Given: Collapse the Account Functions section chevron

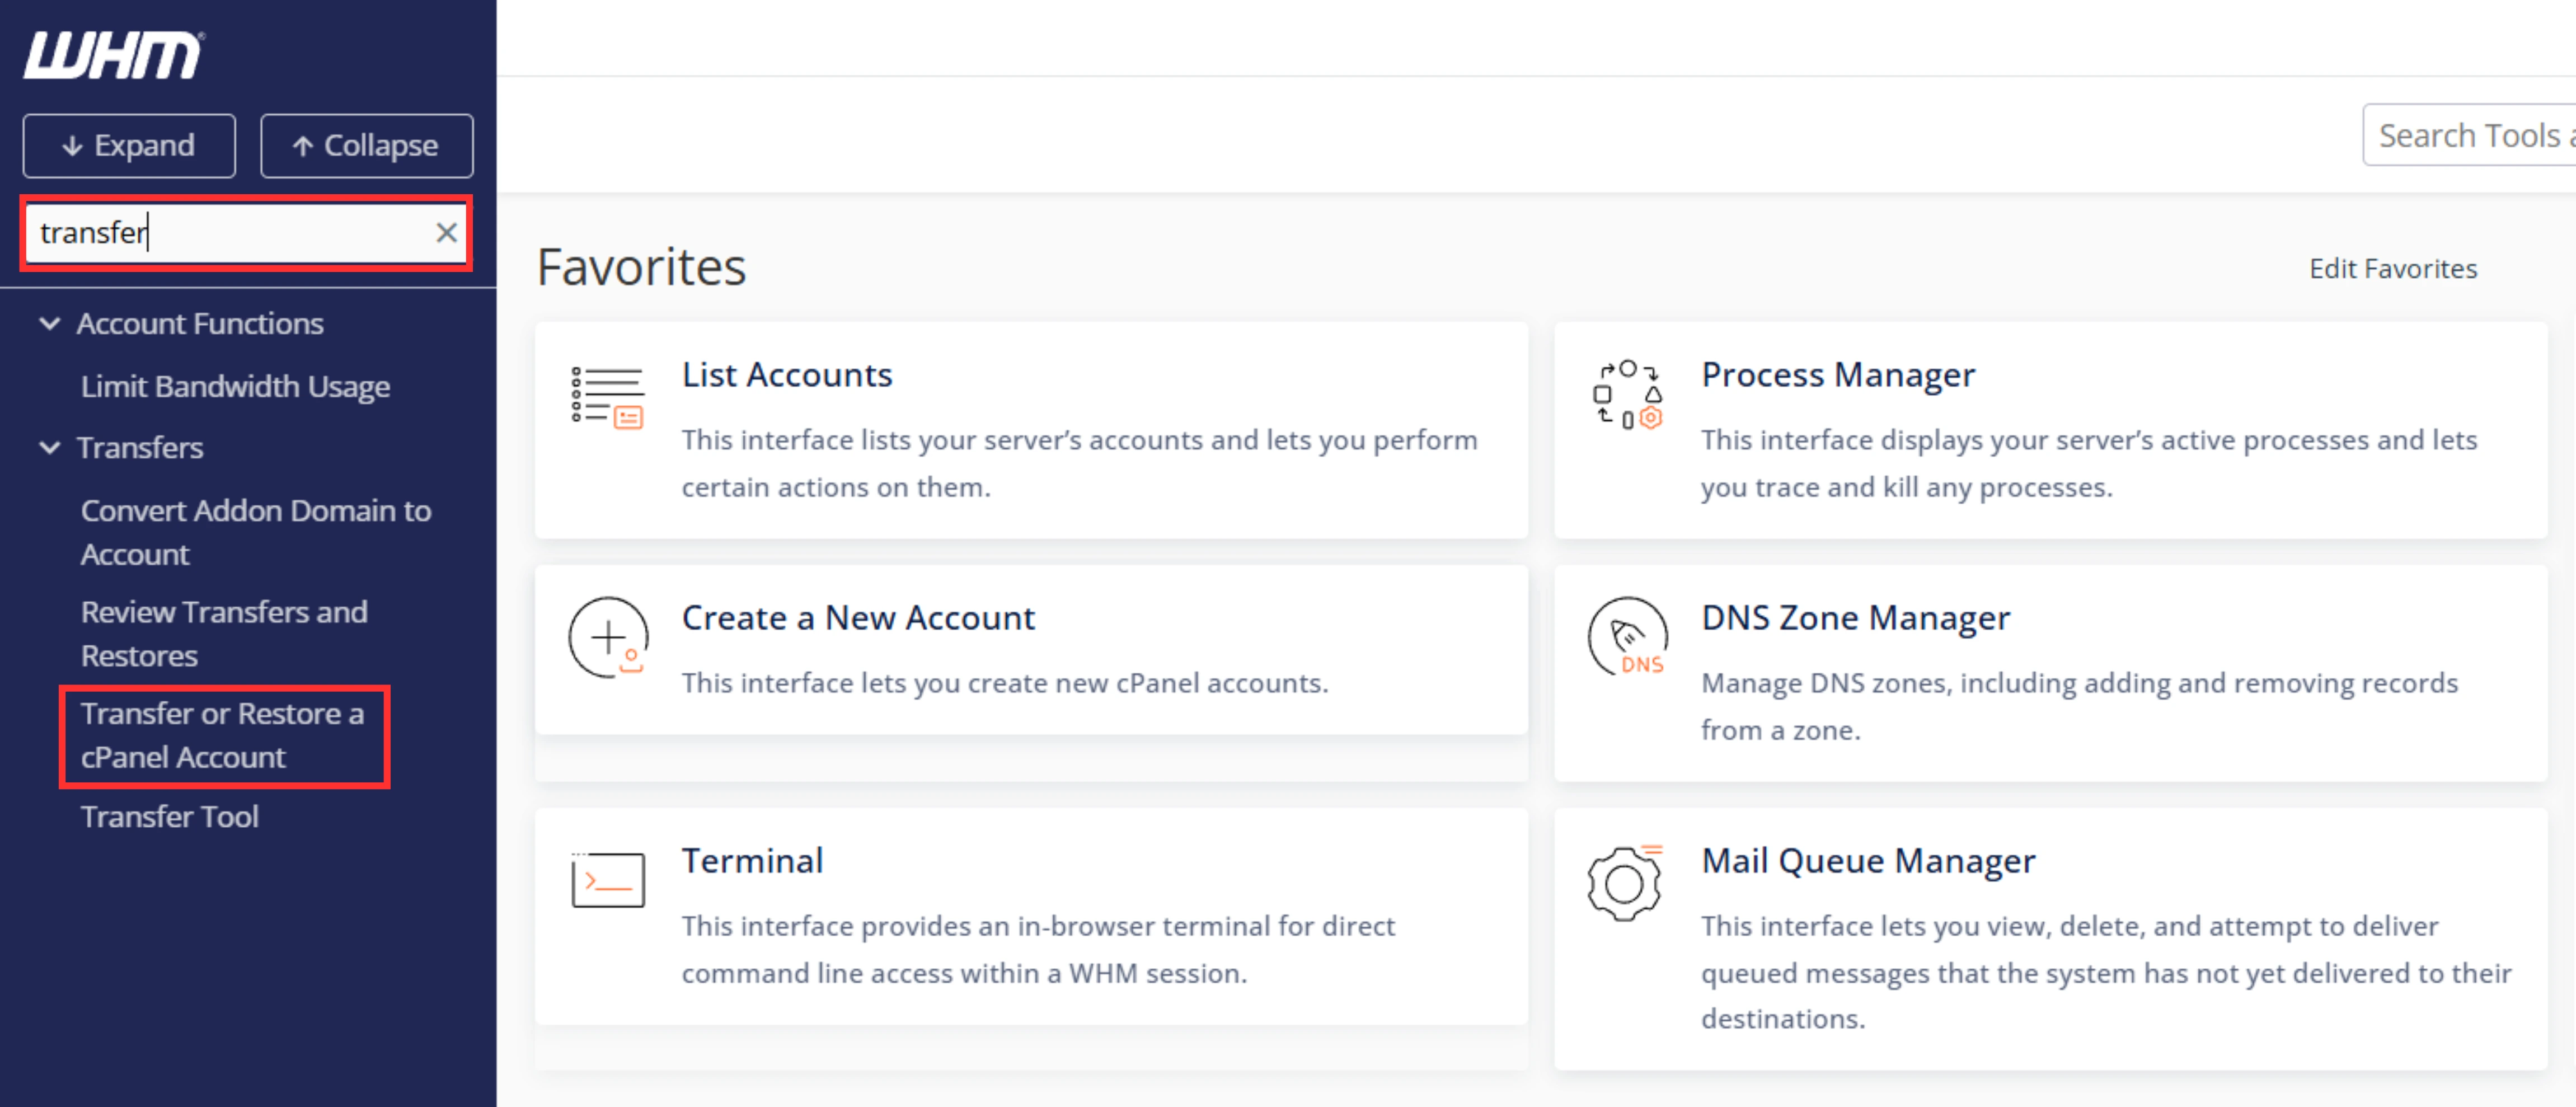Looking at the screenshot, I should click(x=49, y=324).
